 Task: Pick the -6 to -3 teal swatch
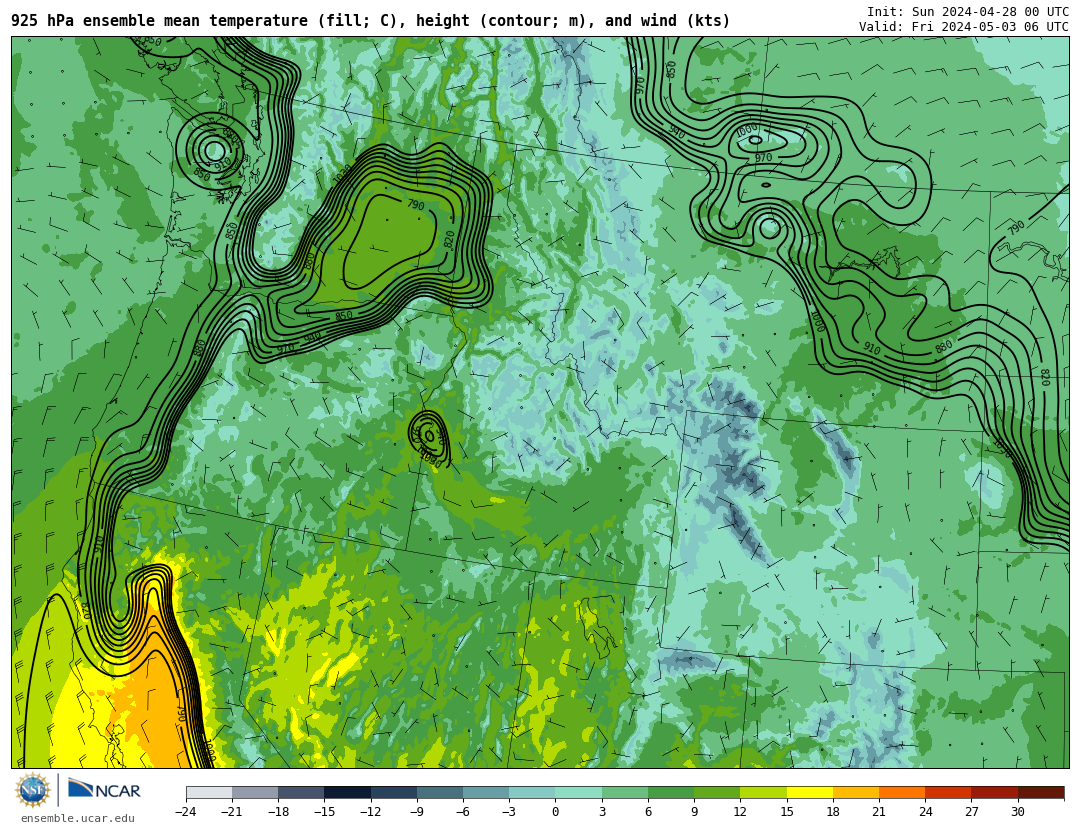[486, 792]
